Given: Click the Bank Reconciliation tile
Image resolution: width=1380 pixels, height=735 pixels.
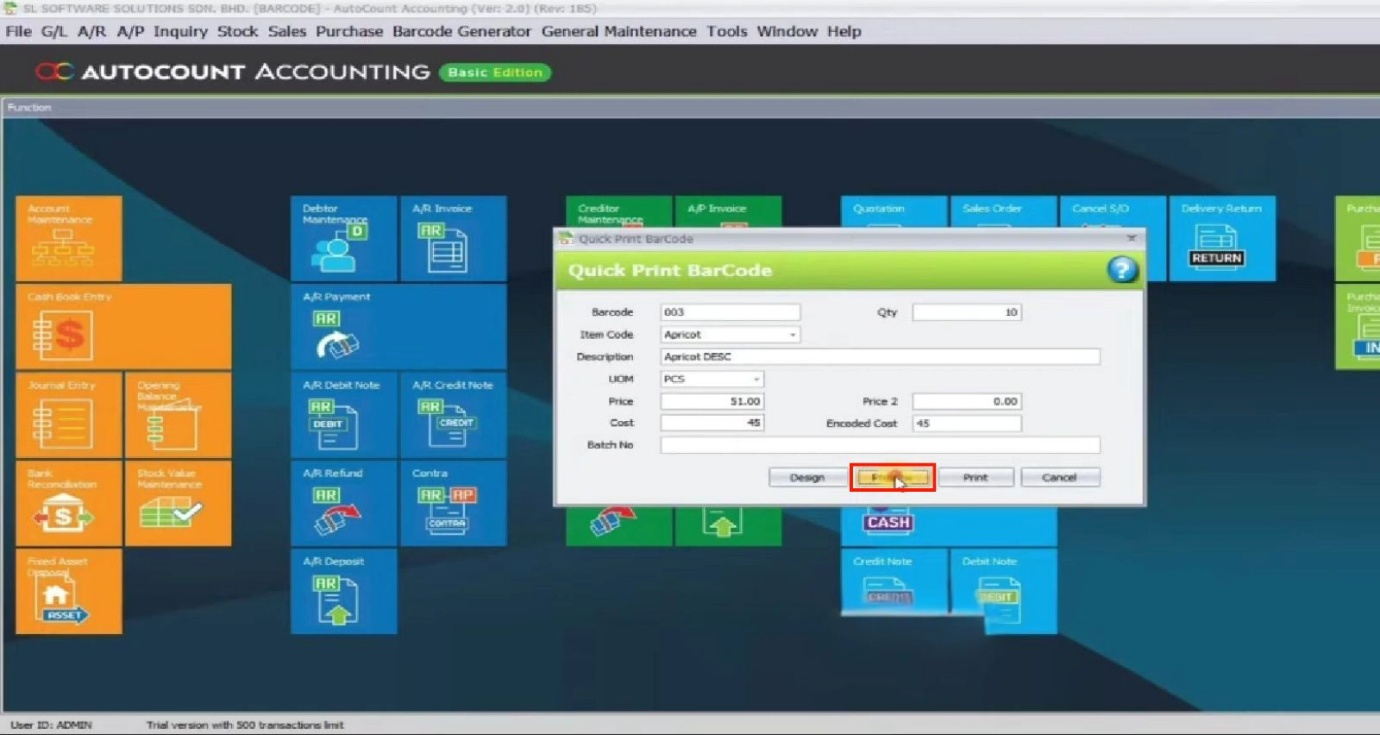Looking at the screenshot, I should (x=69, y=503).
